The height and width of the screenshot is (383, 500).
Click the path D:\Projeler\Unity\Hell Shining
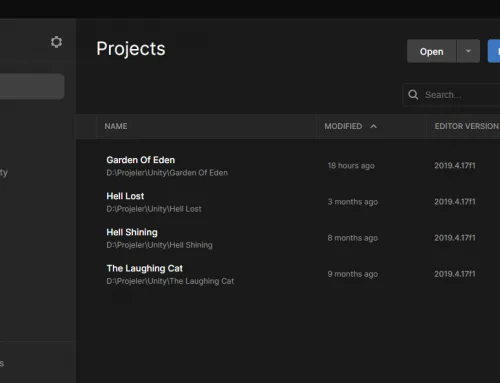159,245
